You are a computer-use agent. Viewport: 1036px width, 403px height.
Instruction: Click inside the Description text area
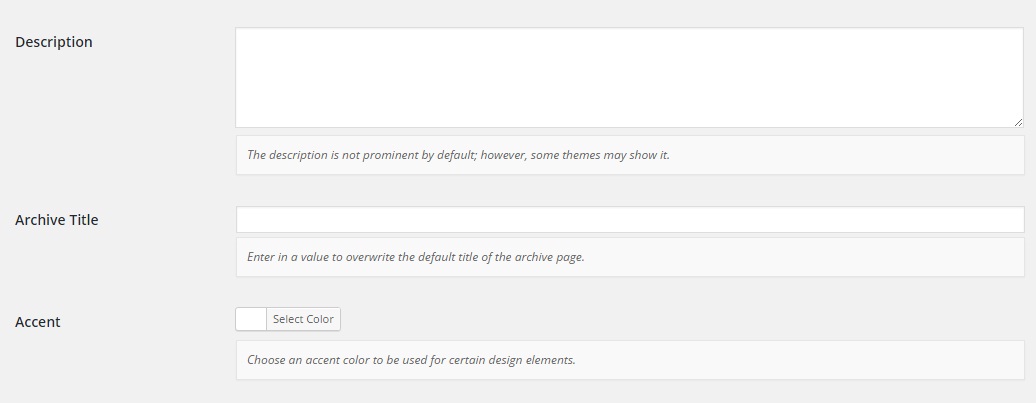click(x=630, y=77)
